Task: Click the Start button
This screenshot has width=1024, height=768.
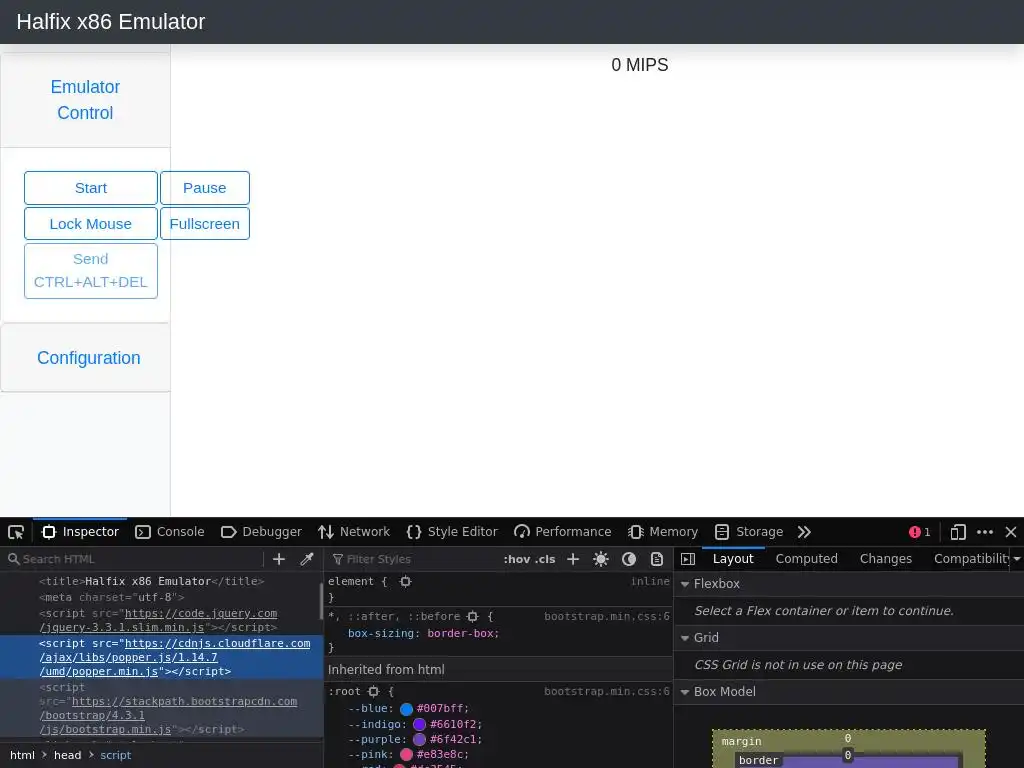Action: (91, 188)
